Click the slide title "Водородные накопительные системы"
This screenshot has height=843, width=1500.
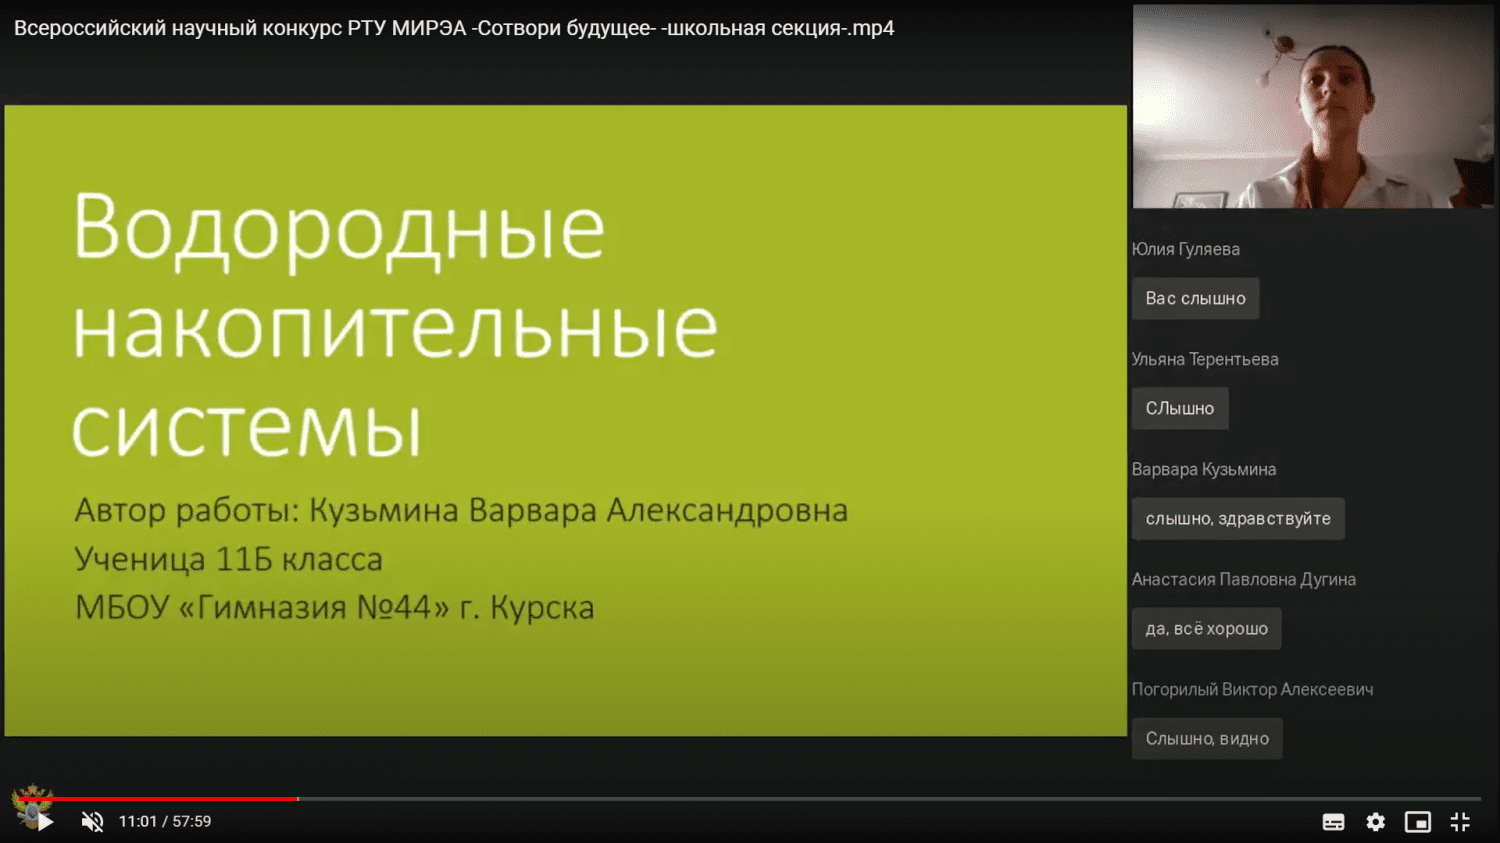click(x=395, y=325)
